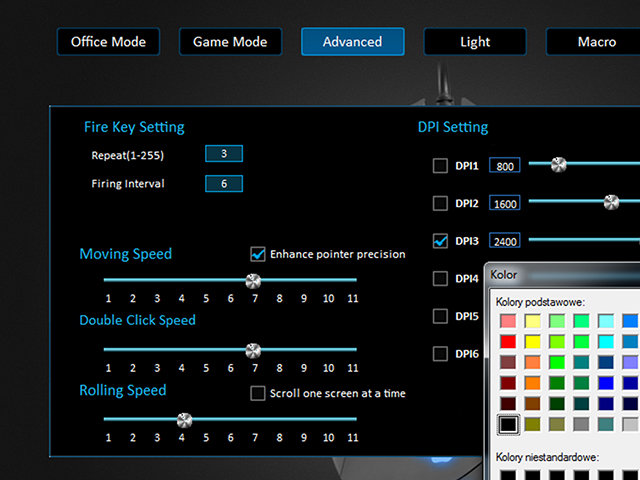Switch to the Office Mode tab
This screenshot has width=640, height=480.
[x=108, y=42]
